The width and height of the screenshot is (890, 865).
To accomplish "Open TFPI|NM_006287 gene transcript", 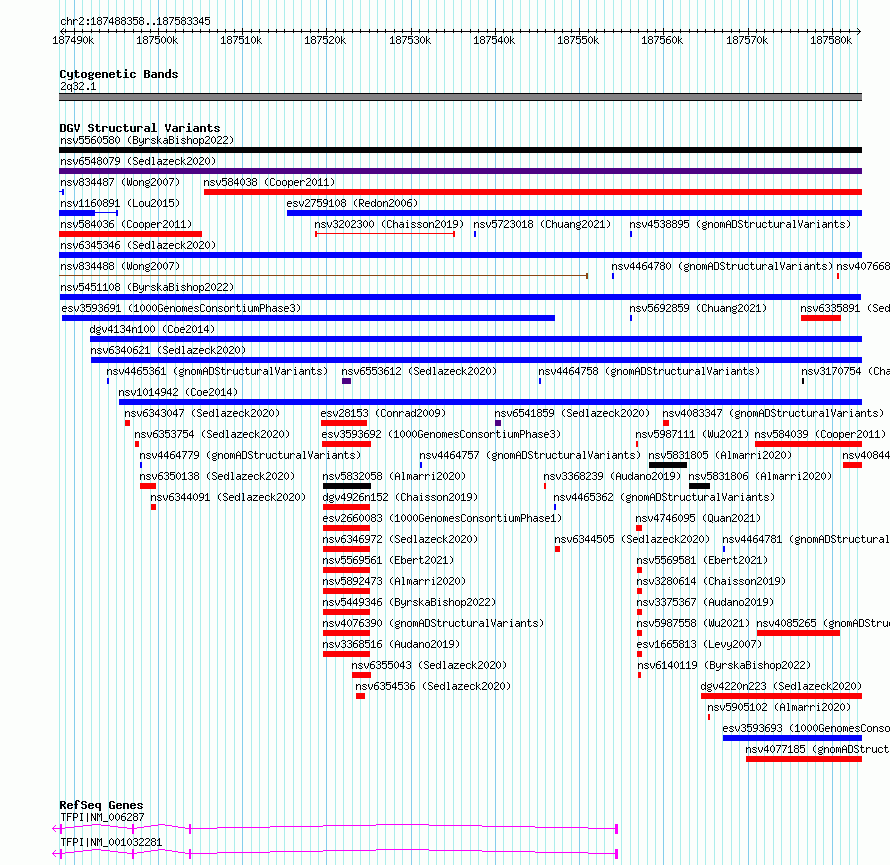I will click(x=335, y=829).
